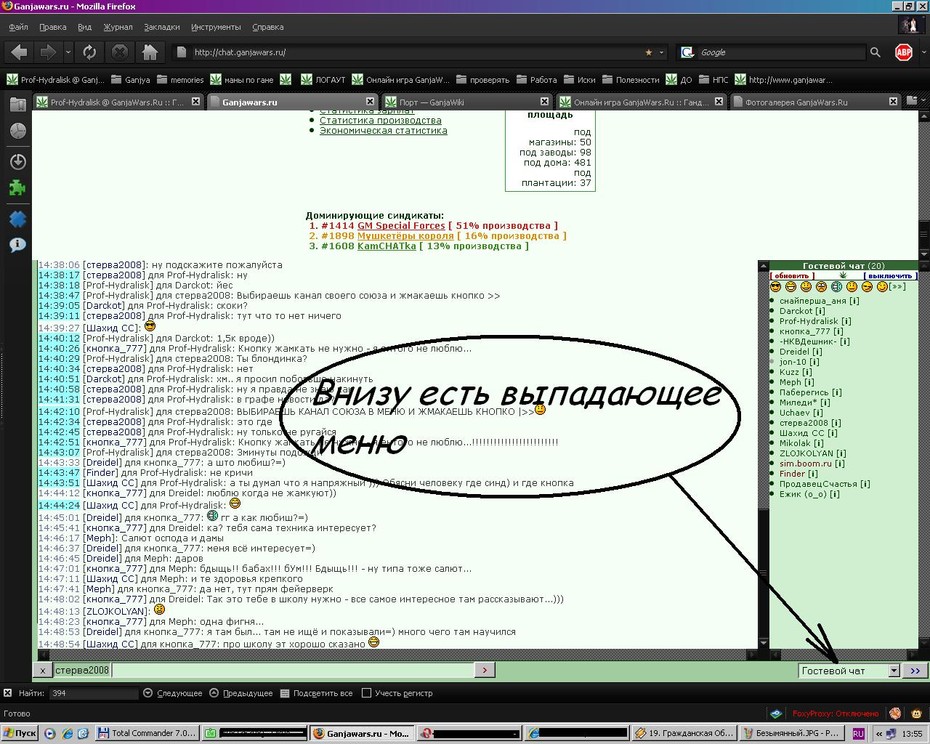The height and width of the screenshot is (744, 930).
Task: Click 'выключить' to disable the chat list
Action: pyautogui.click(x=890, y=276)
